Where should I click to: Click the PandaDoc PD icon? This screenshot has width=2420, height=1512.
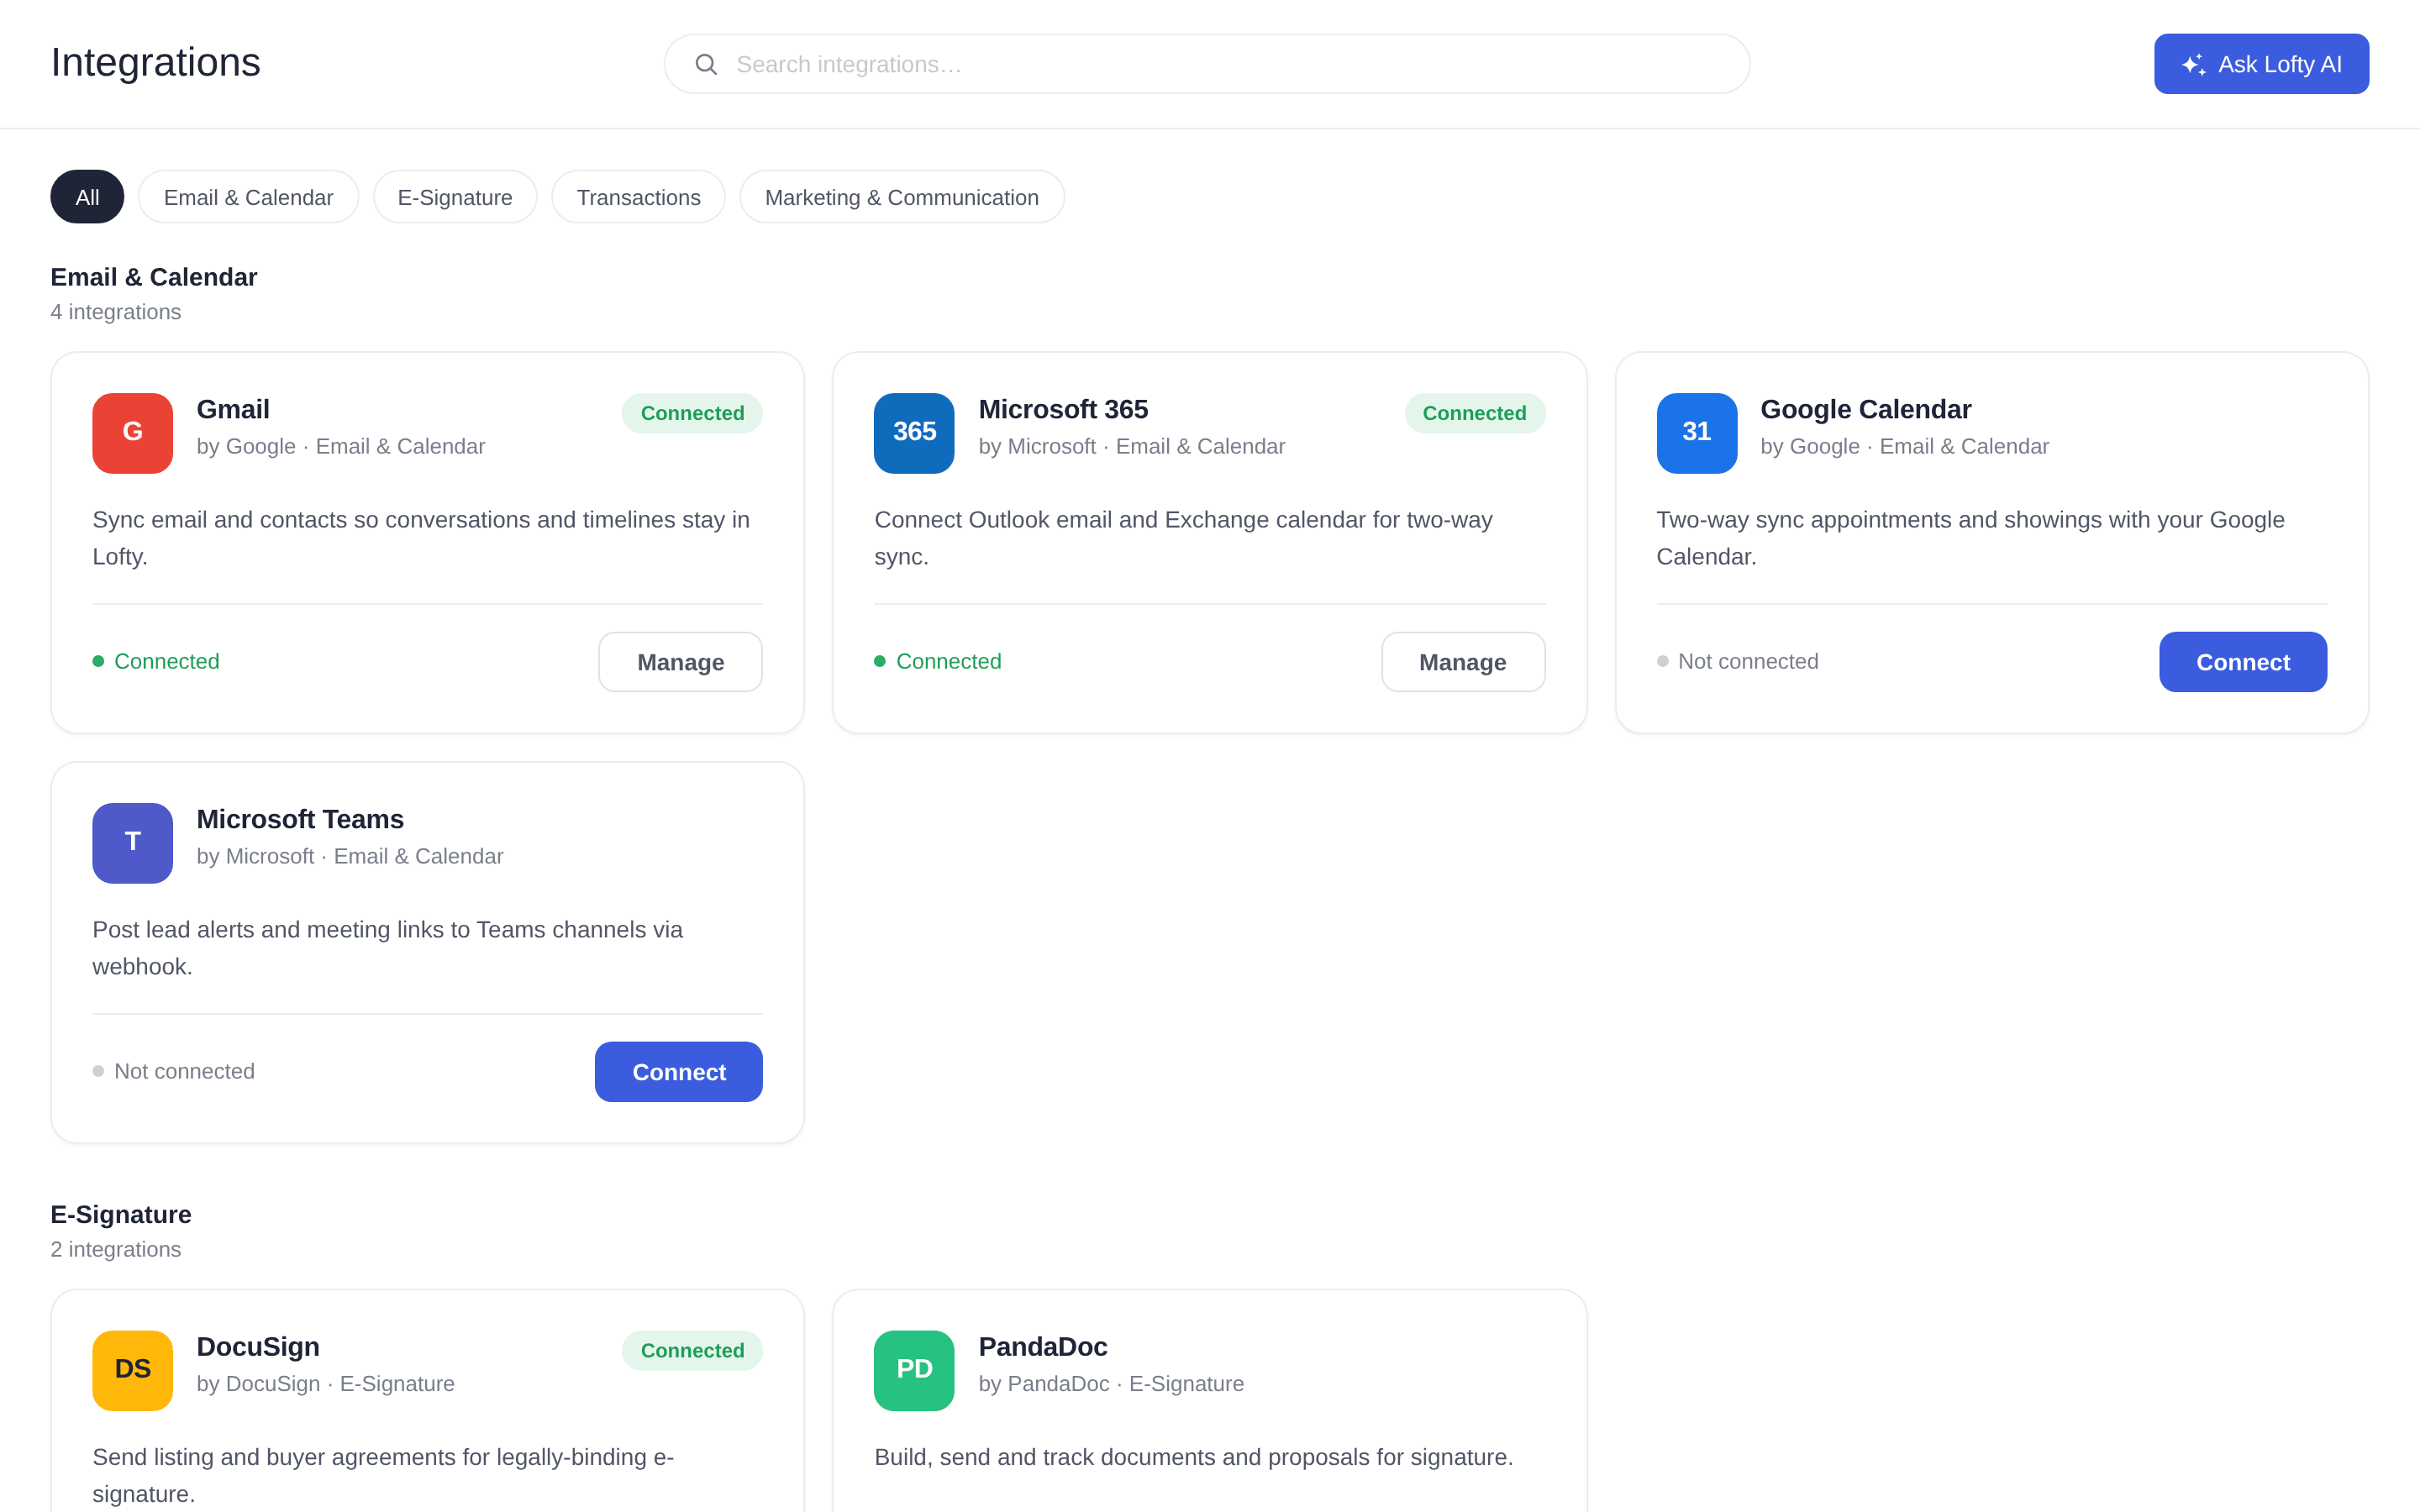(x=914, y=1370)
